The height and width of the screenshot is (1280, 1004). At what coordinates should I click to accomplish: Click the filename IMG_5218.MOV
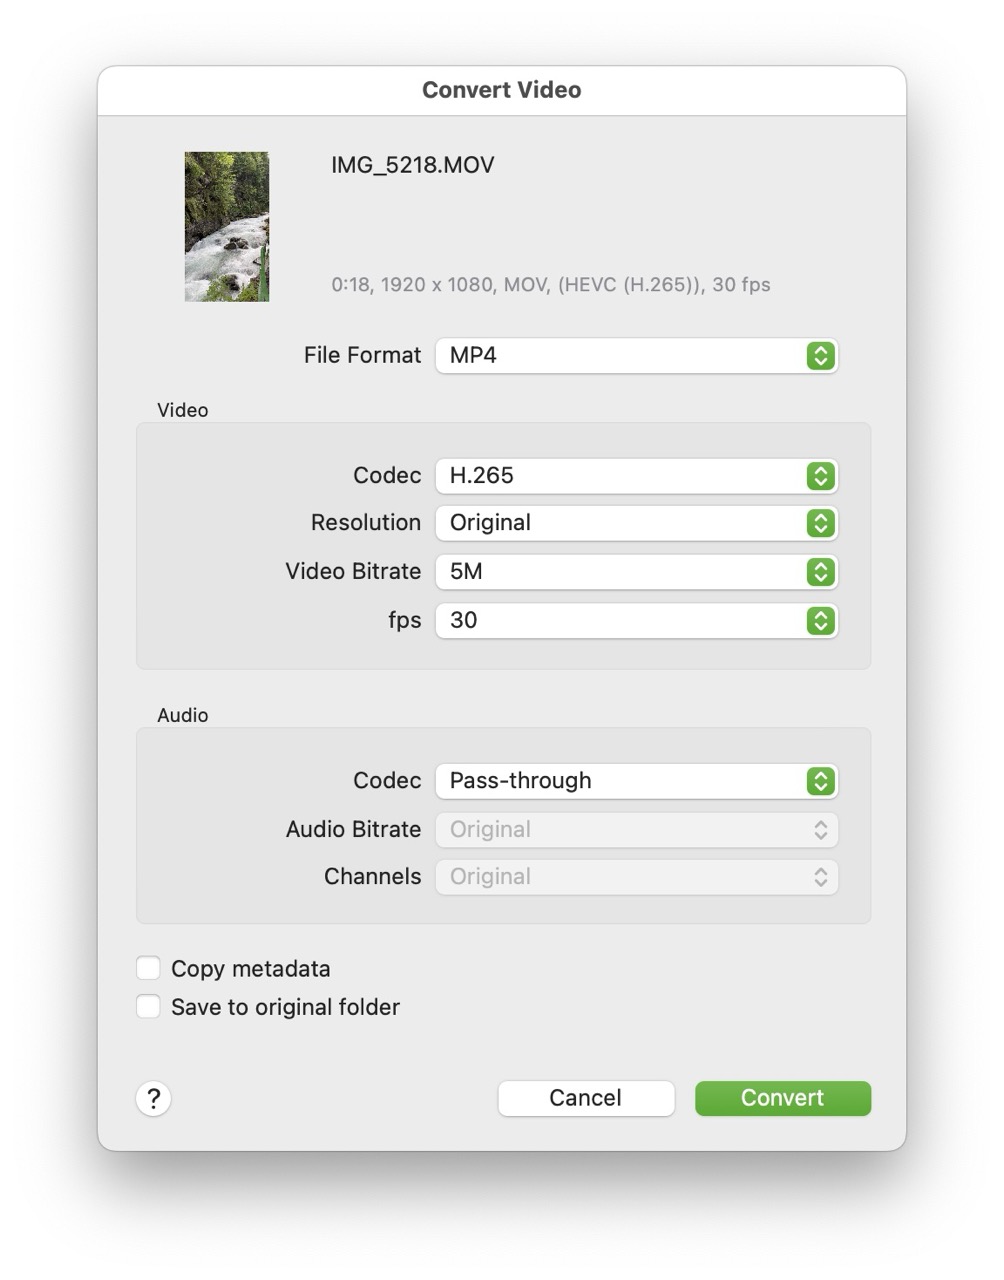tap(413, 164)
